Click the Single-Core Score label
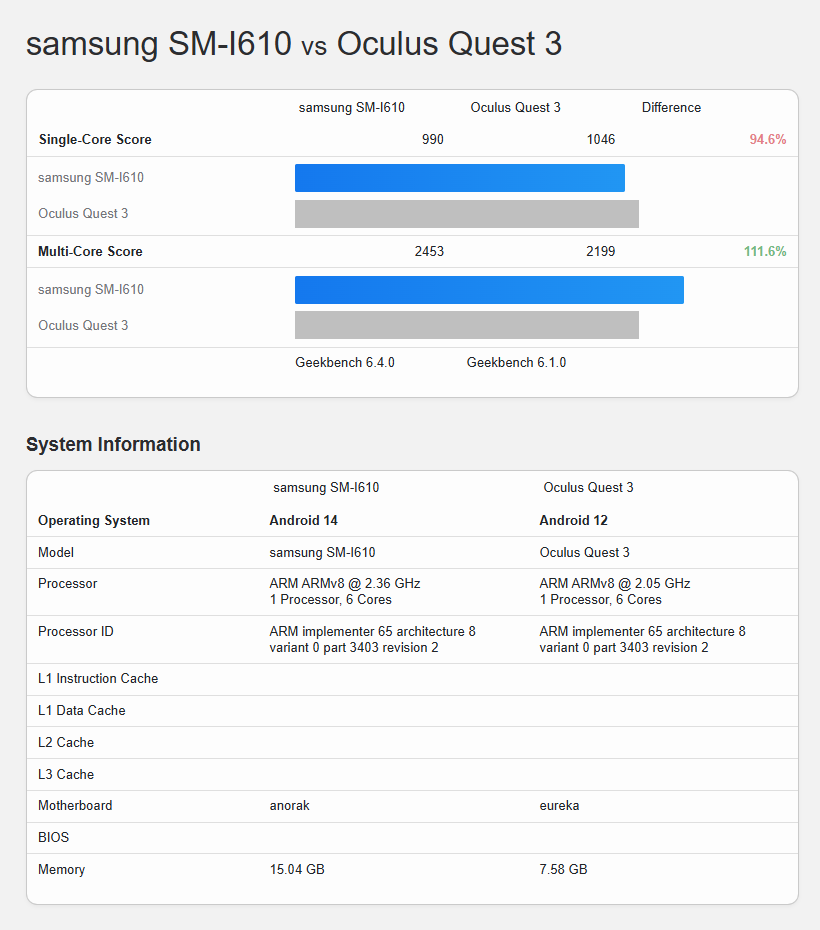 pos(95,139)
